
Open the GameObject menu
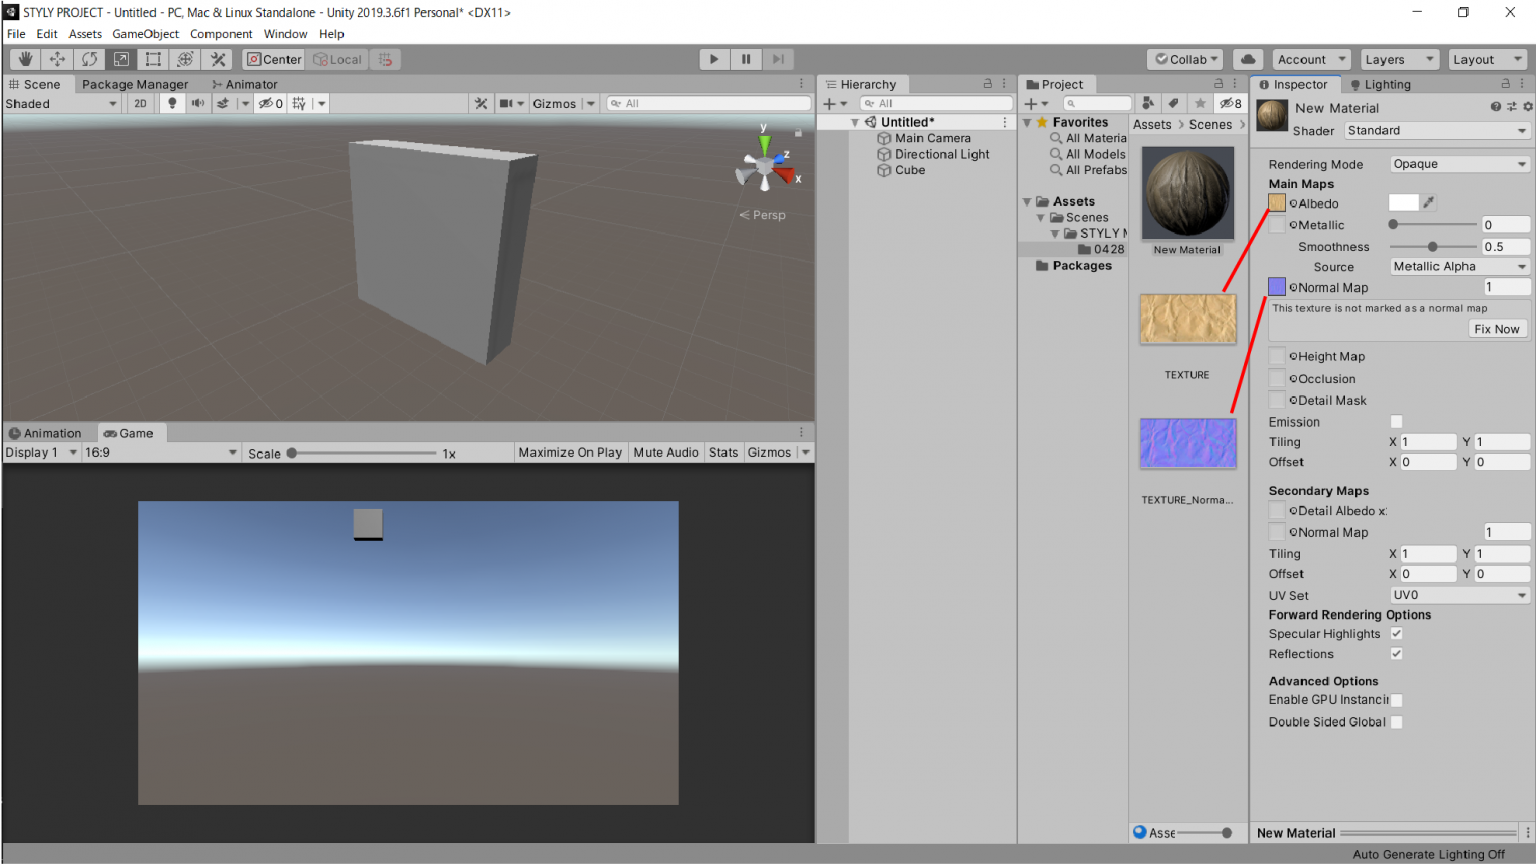point(145,34)
